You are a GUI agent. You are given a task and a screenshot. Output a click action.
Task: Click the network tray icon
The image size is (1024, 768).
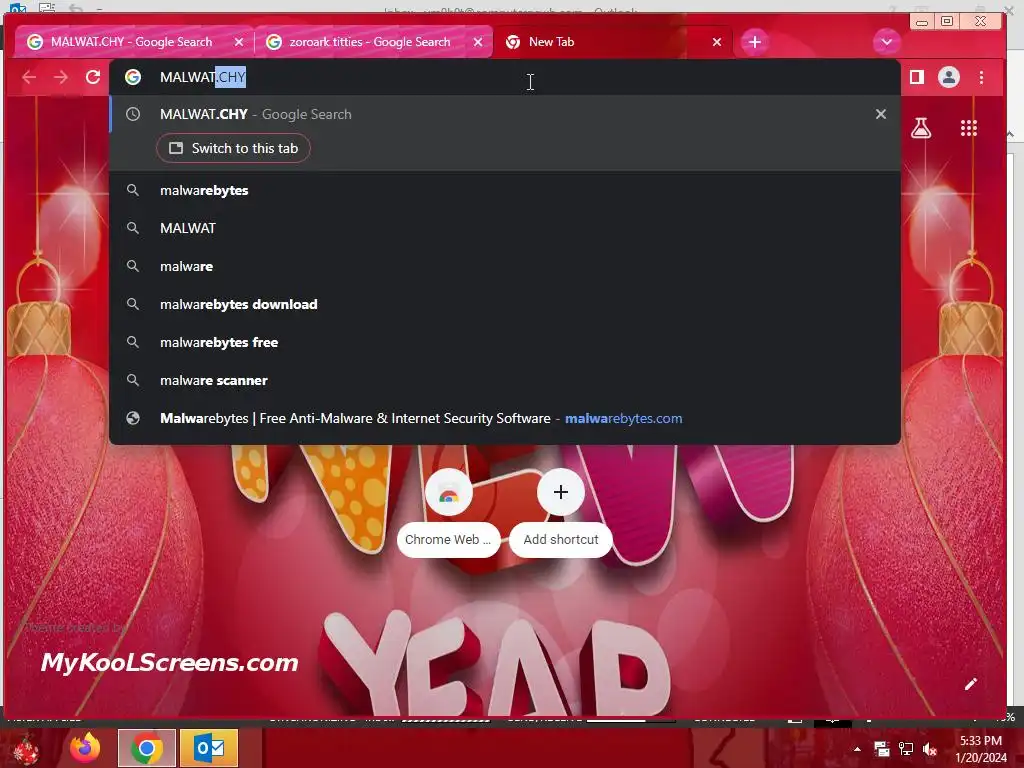tap(906, 749)
